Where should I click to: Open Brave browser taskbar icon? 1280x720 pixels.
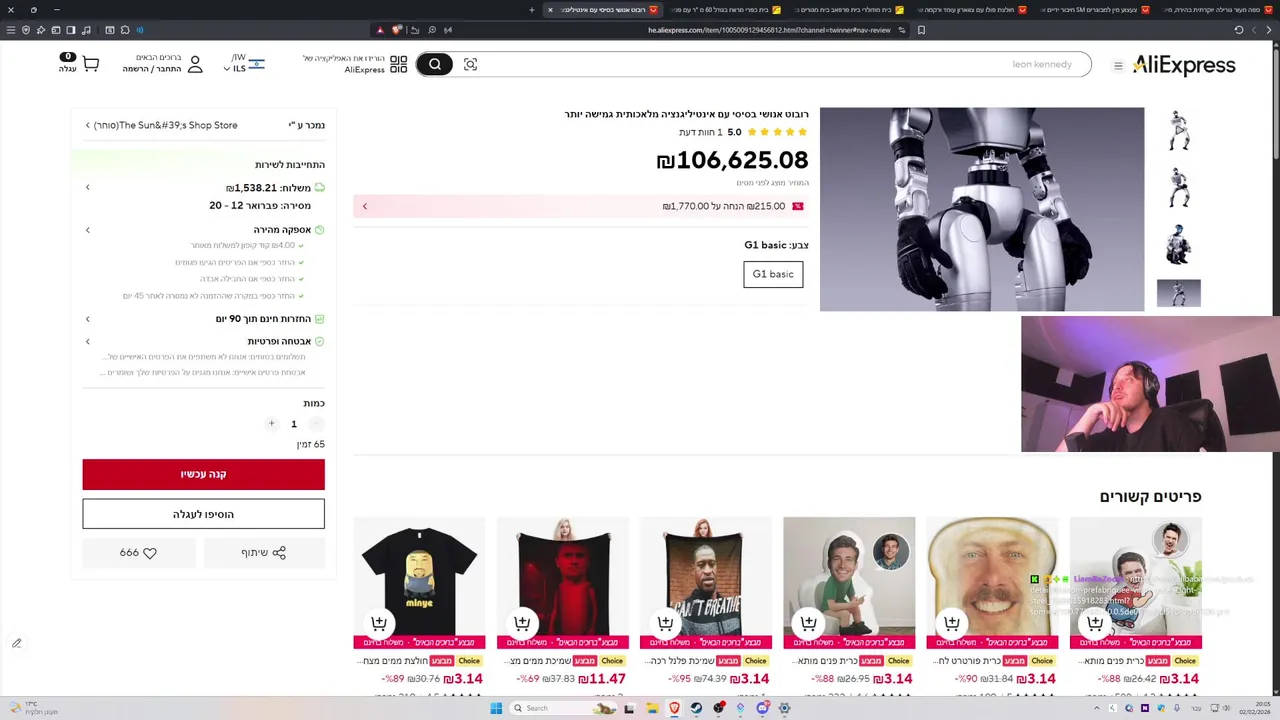point(675,708)
